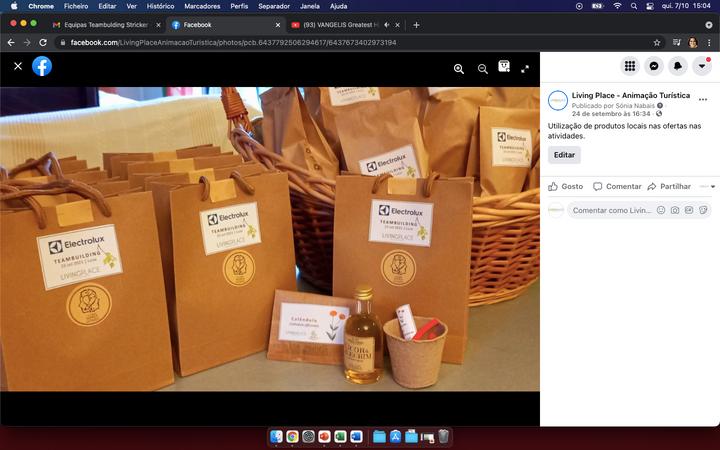Open the Perfis menu

[x=239, y=6]
